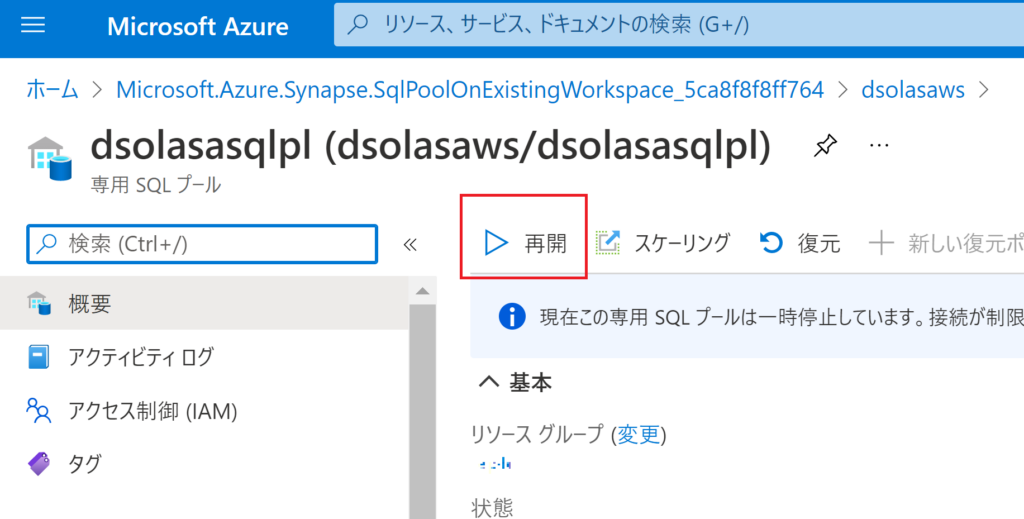1024x519 pixels.
Task: Collapse the 基本 section chevron
Action: (x=489, y=383)
